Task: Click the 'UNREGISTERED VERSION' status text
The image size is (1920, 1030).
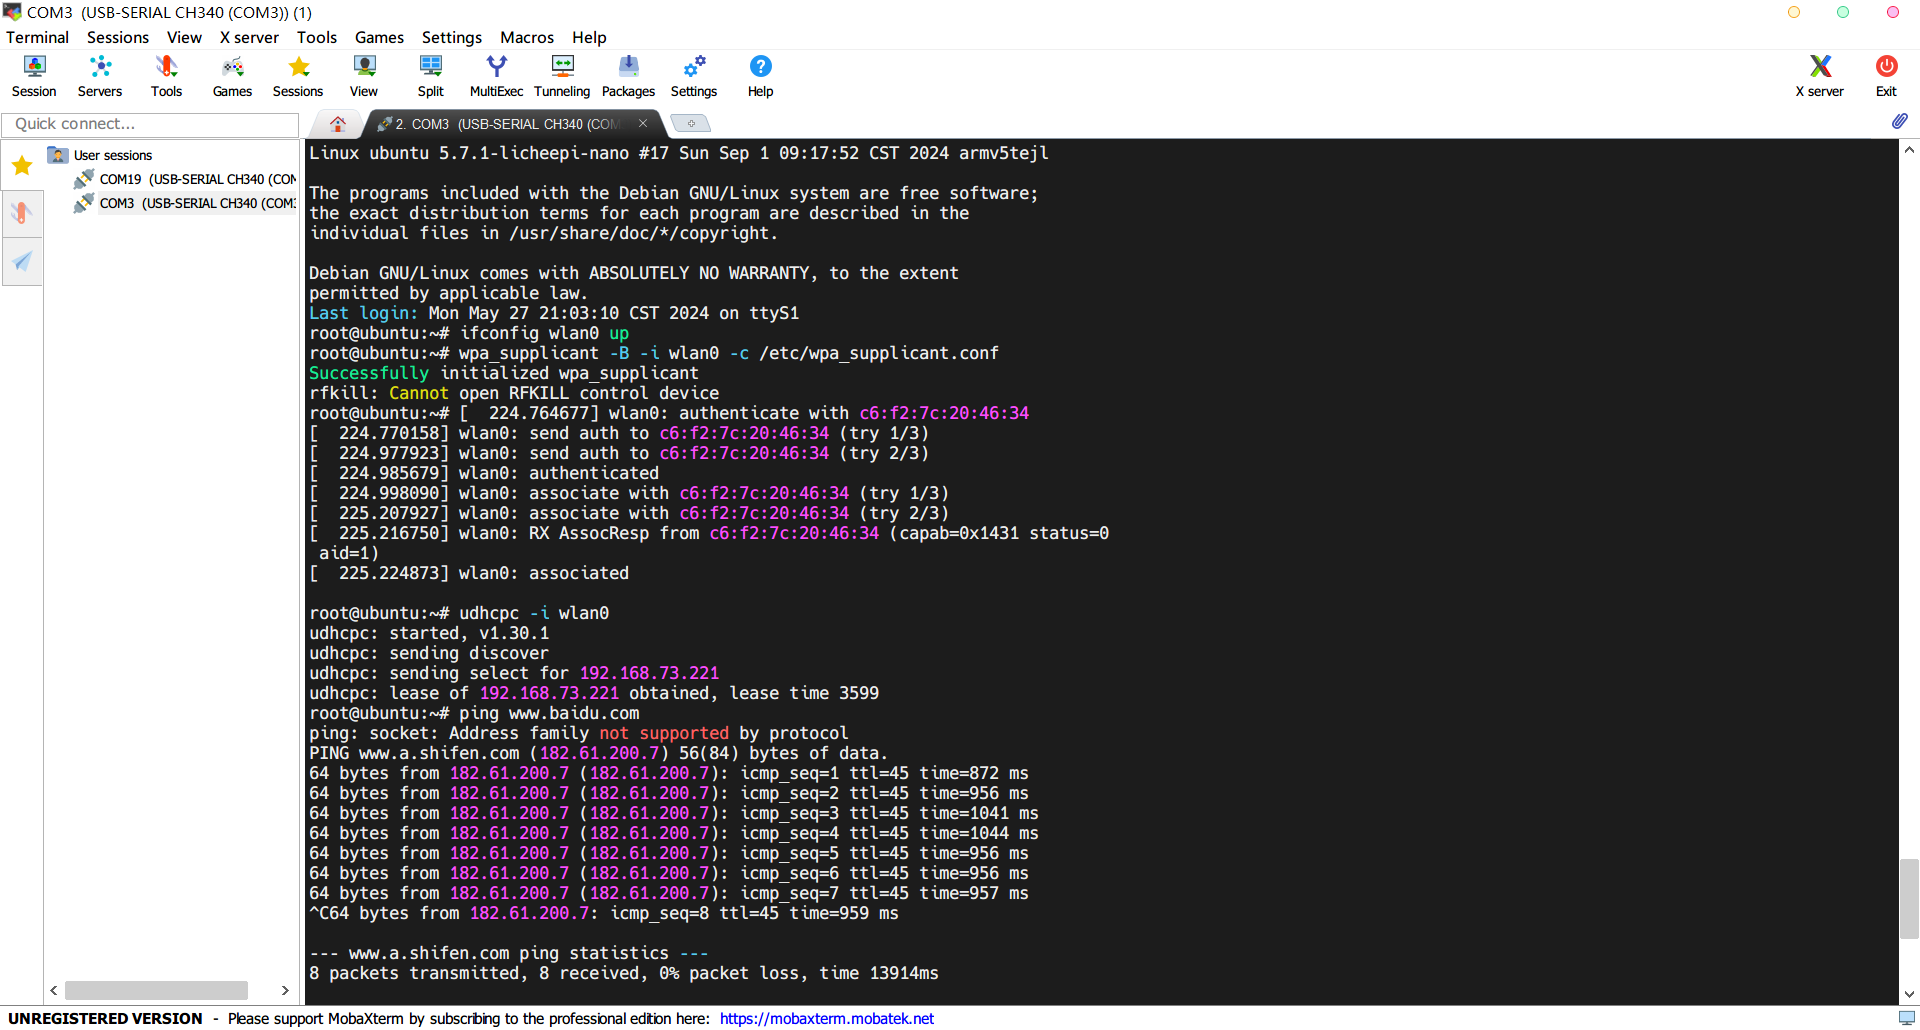Action: click(x=105, y=1018)
